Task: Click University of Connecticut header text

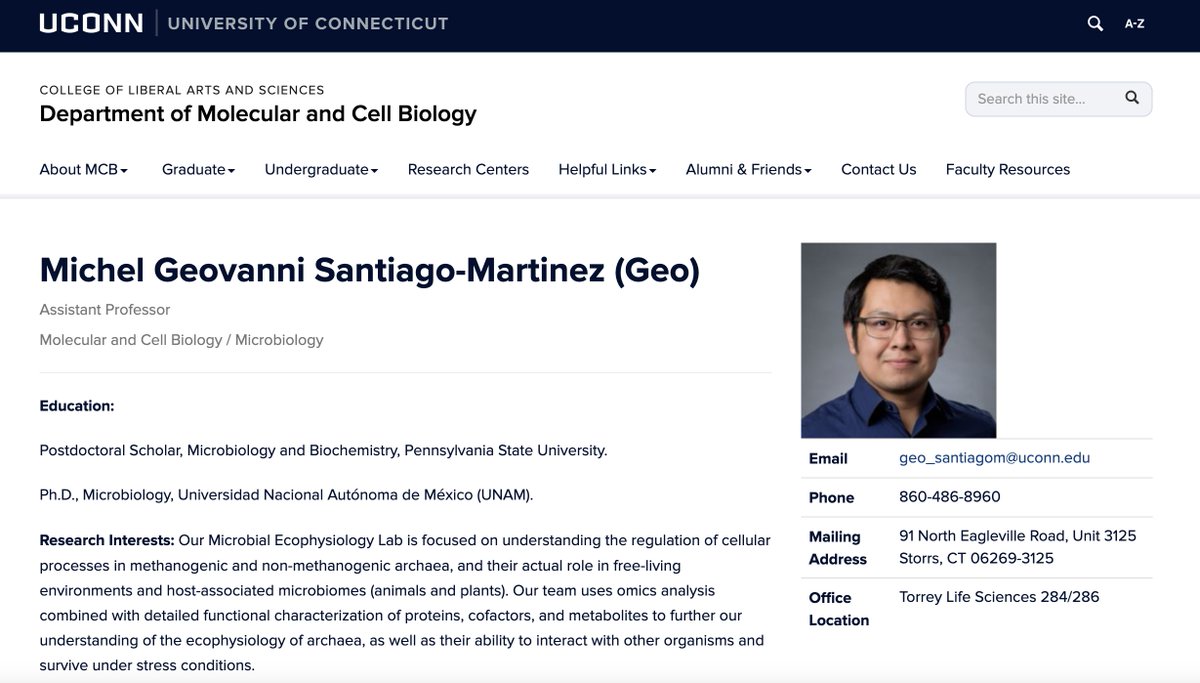Action: 307,22
